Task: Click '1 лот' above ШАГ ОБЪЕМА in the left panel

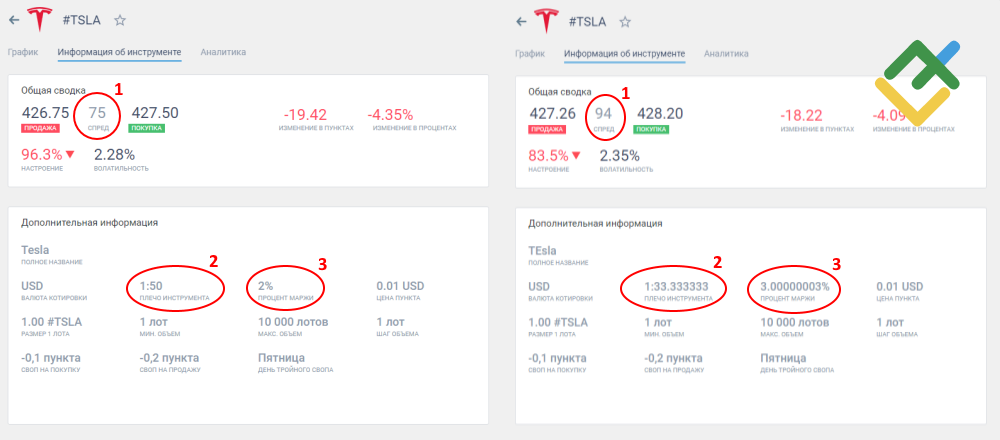Action: point(390,322)
